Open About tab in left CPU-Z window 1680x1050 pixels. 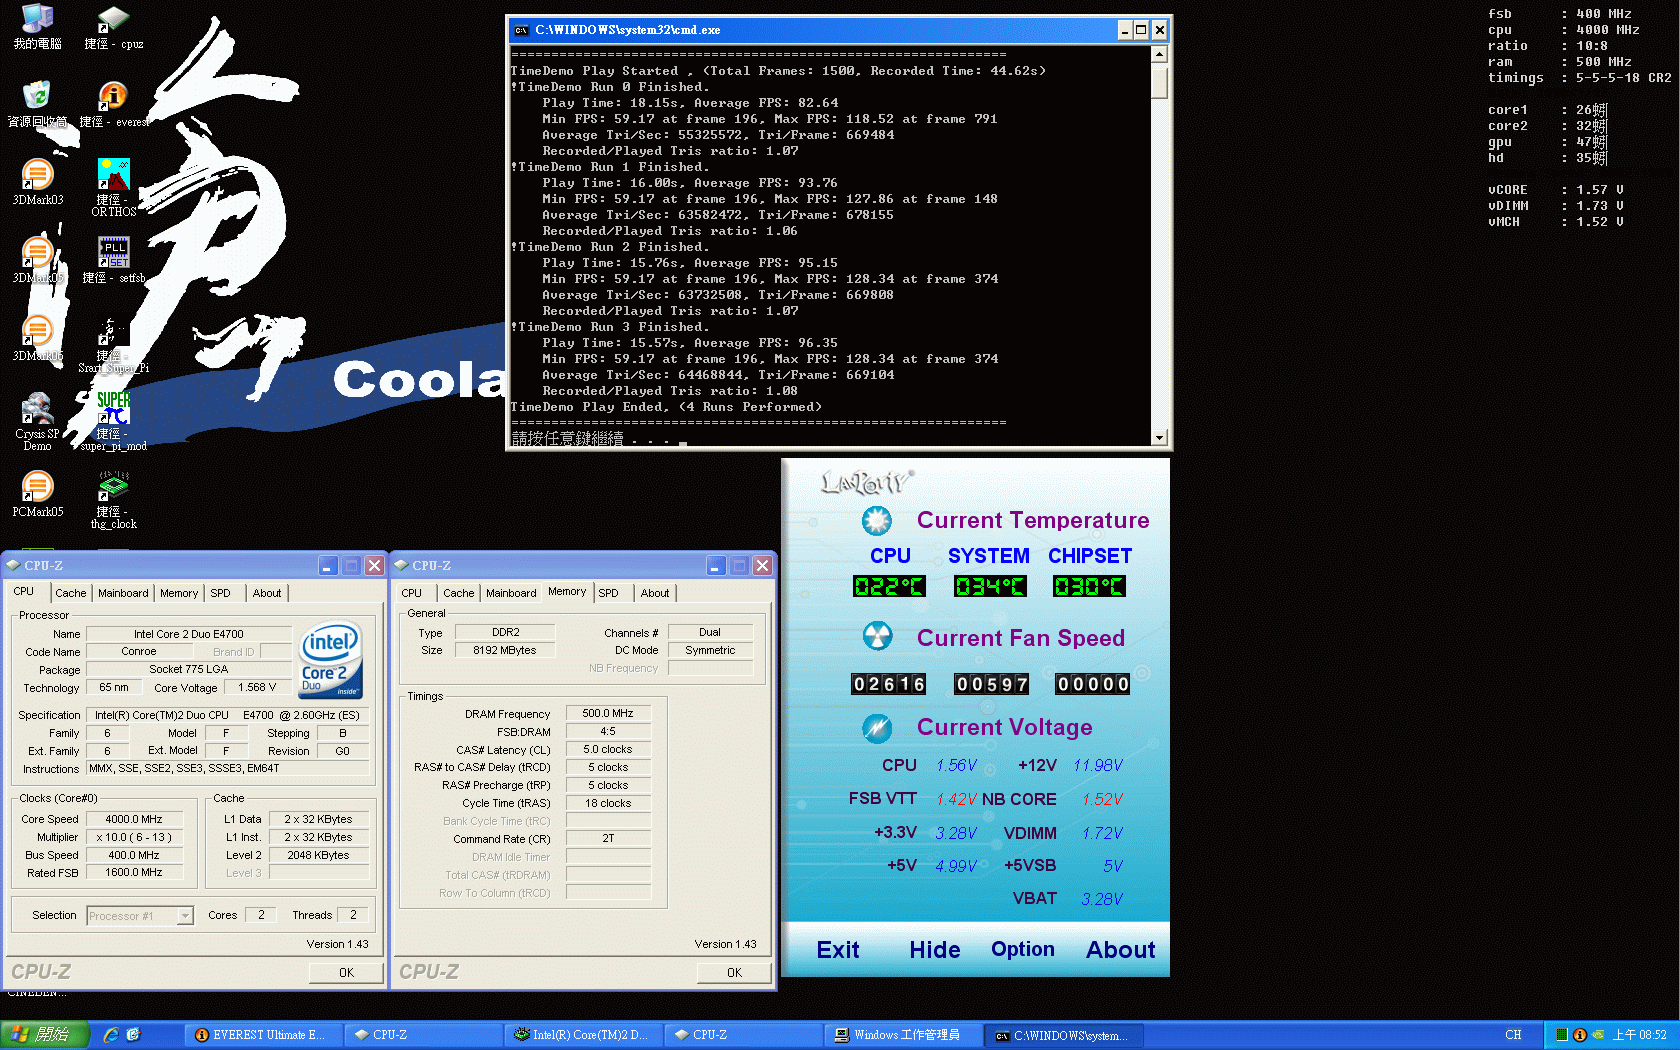(x=267, y=593)
